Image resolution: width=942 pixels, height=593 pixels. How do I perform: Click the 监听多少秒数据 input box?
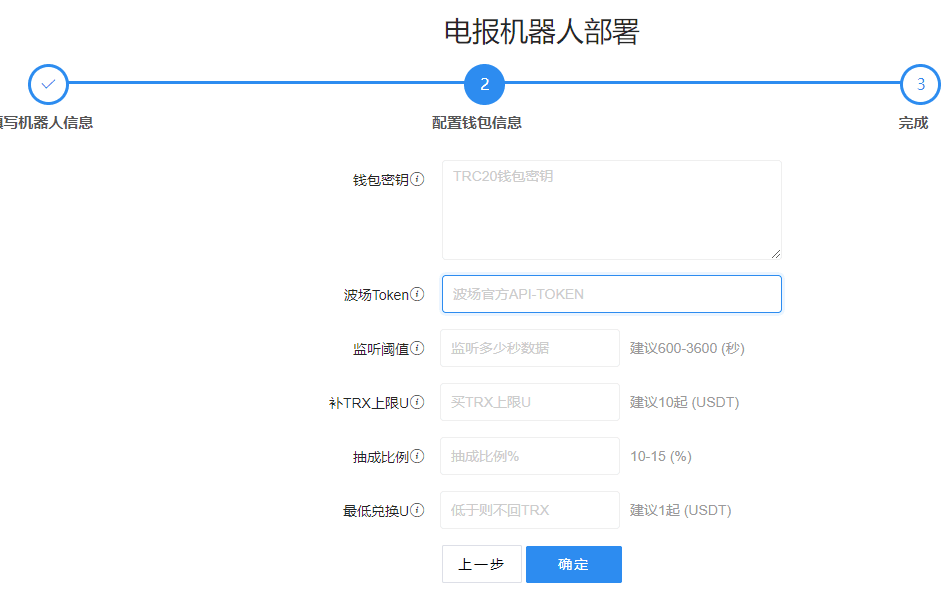(530, 348)
